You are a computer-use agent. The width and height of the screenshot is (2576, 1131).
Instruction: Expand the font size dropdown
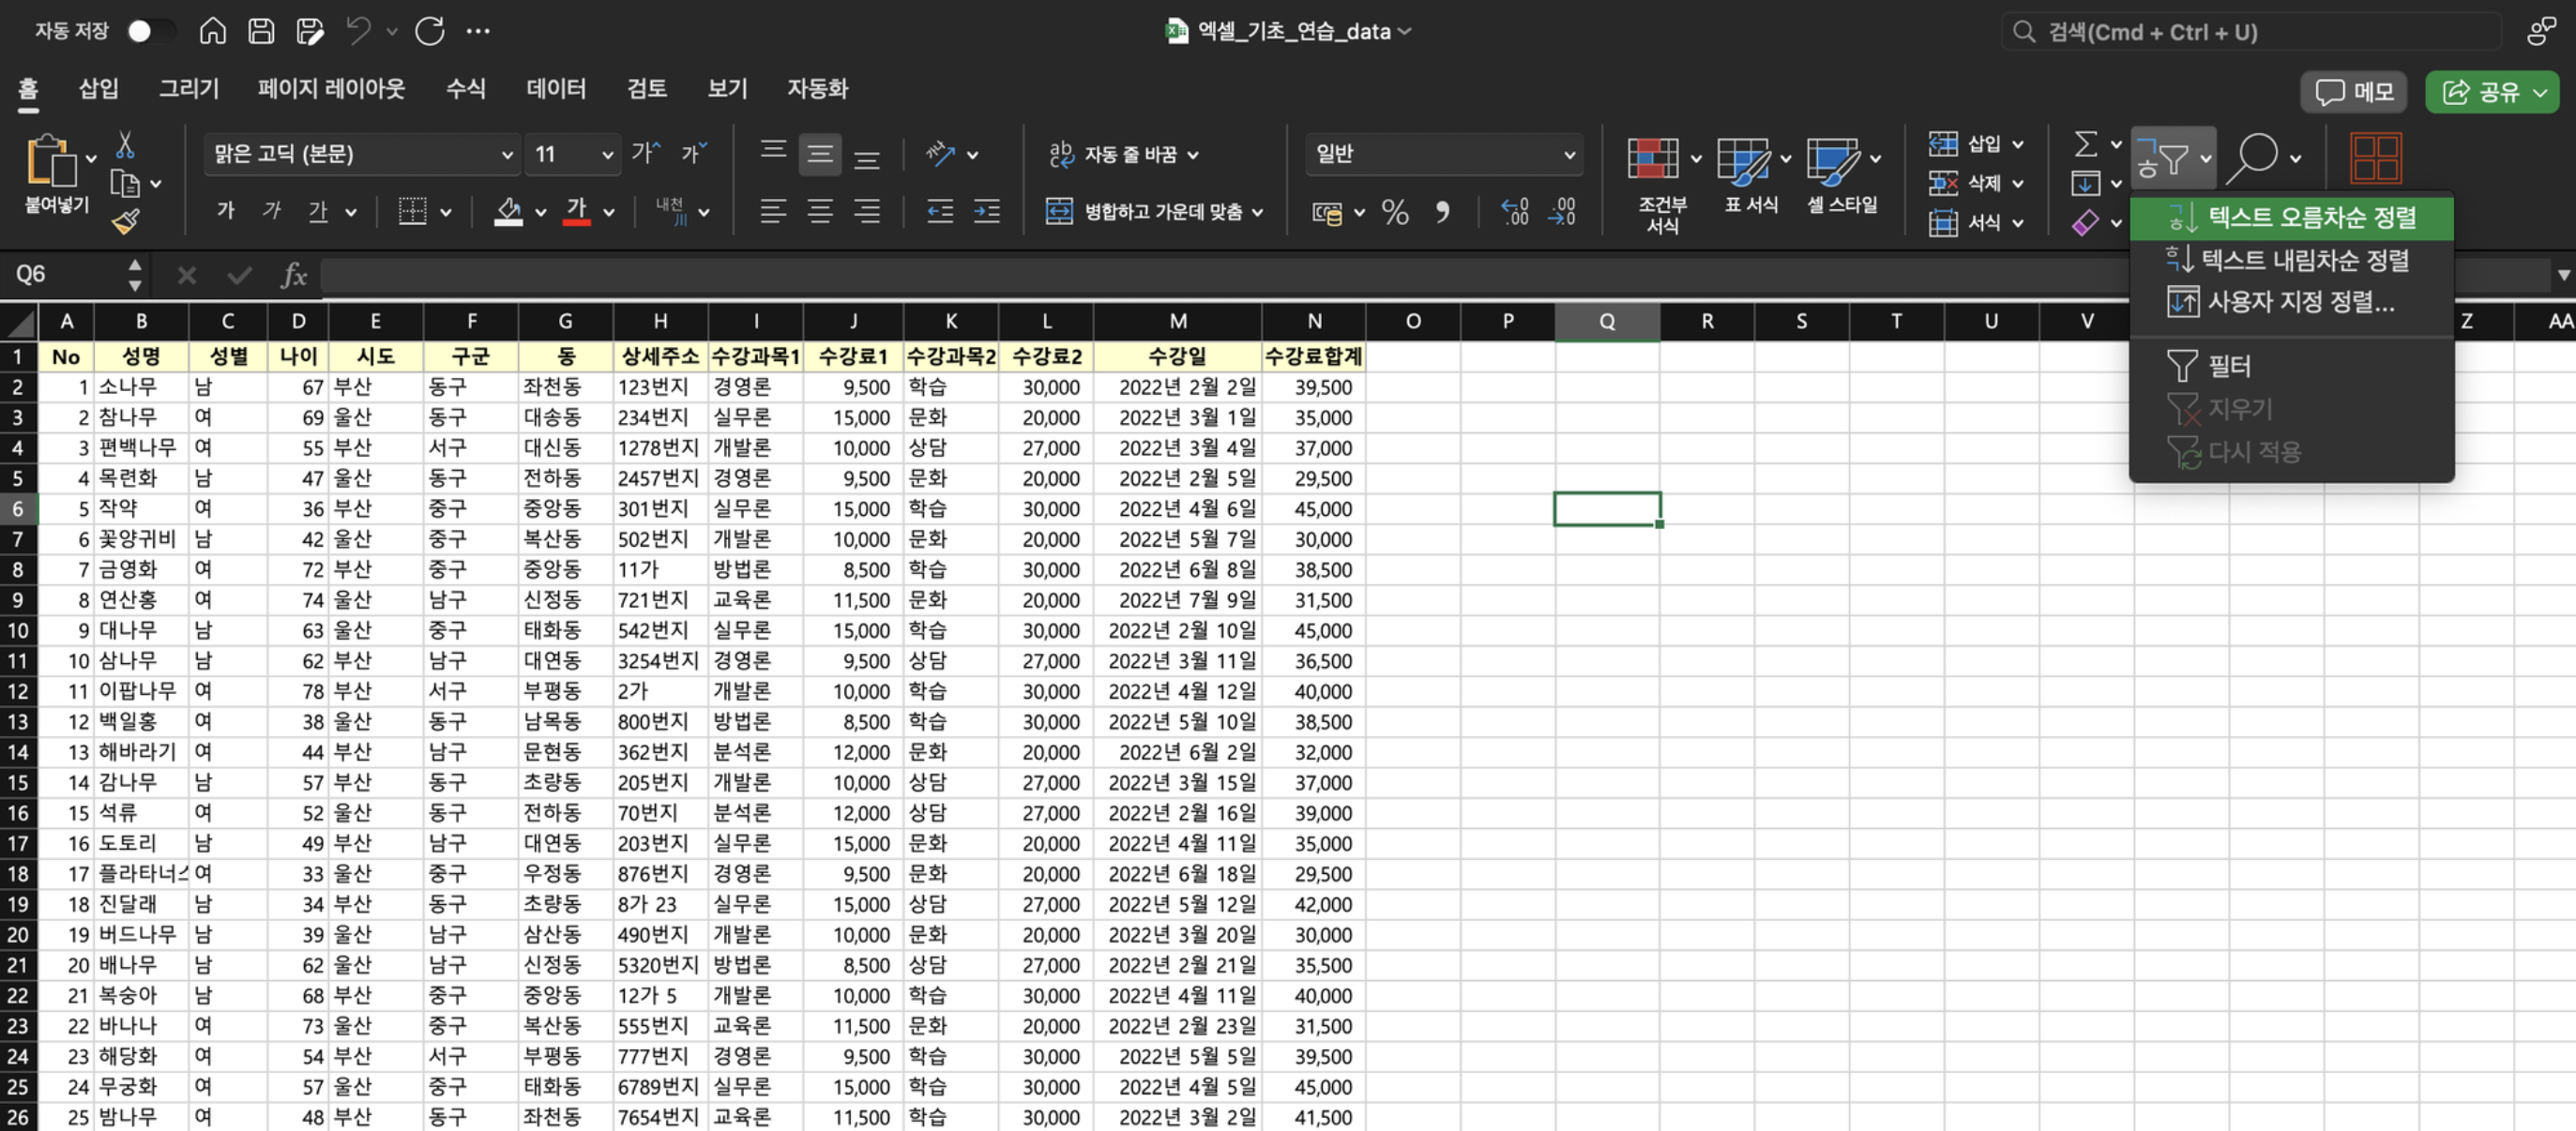tap(606, 155)
